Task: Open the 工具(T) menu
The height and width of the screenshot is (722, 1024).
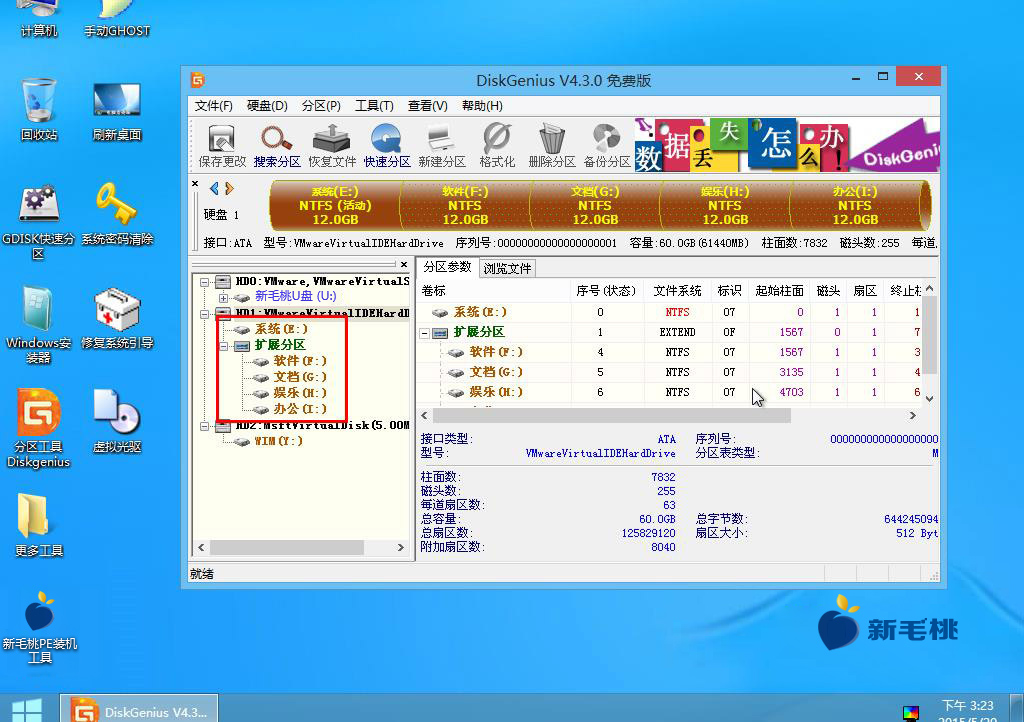Action: [374, 106]
